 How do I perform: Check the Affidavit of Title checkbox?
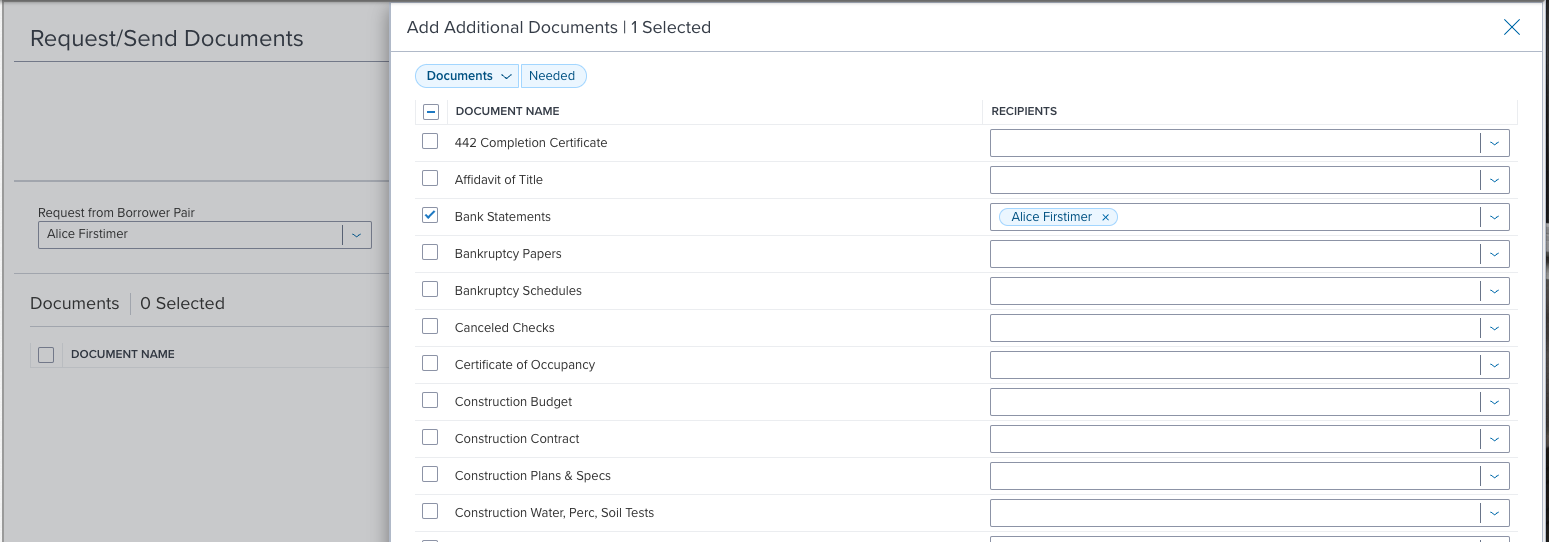430,179
